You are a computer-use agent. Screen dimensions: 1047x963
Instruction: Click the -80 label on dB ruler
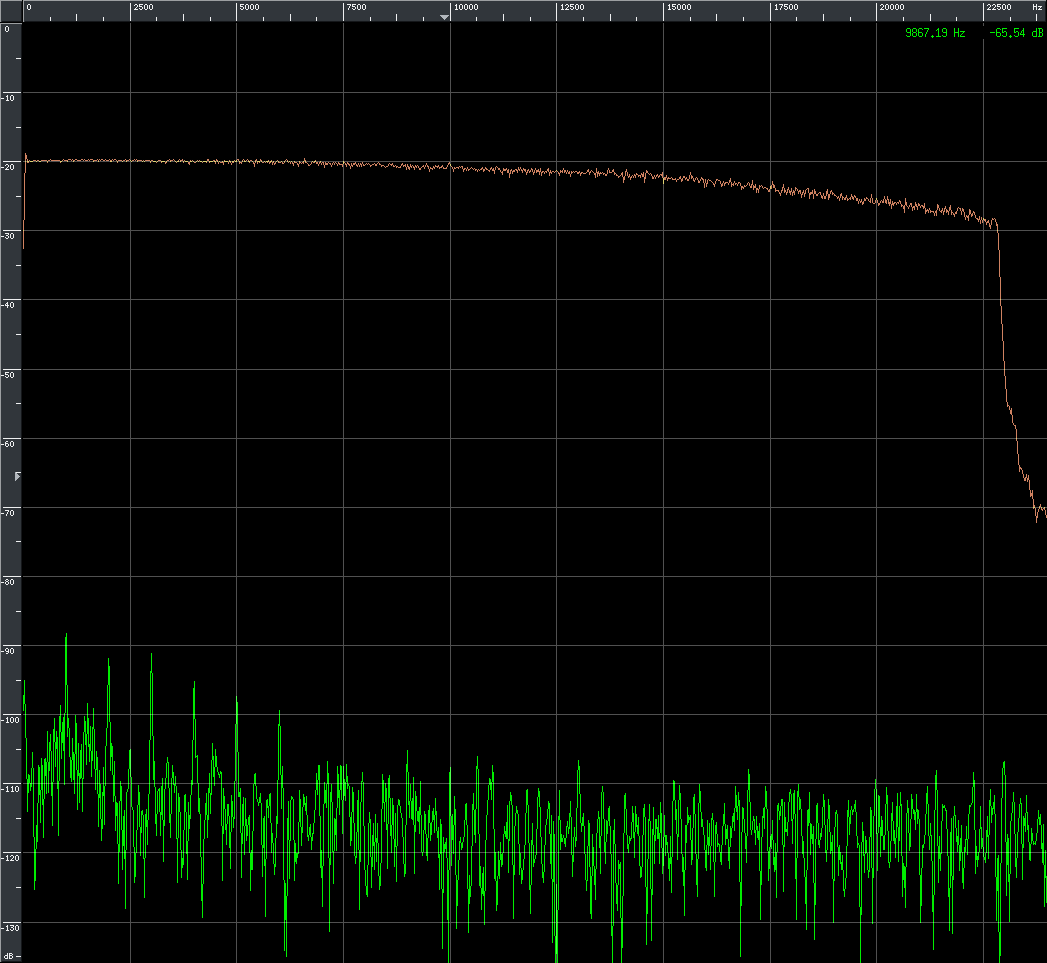[x=8, y=582]
